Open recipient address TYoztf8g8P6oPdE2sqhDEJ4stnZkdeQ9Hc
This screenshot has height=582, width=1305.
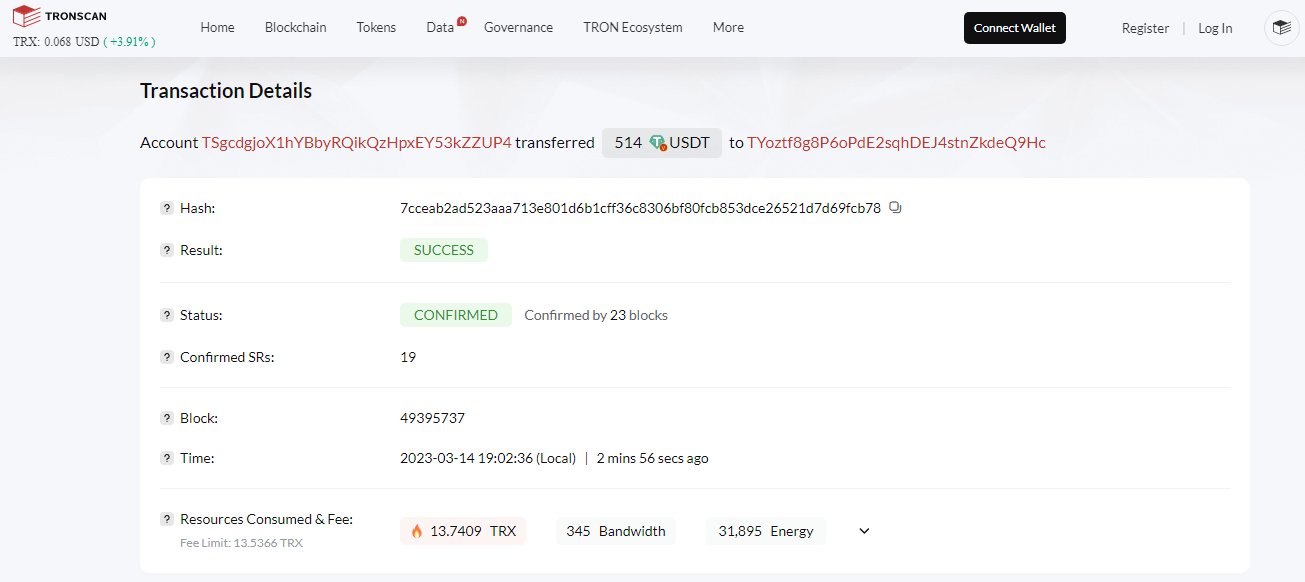point(896,143)
